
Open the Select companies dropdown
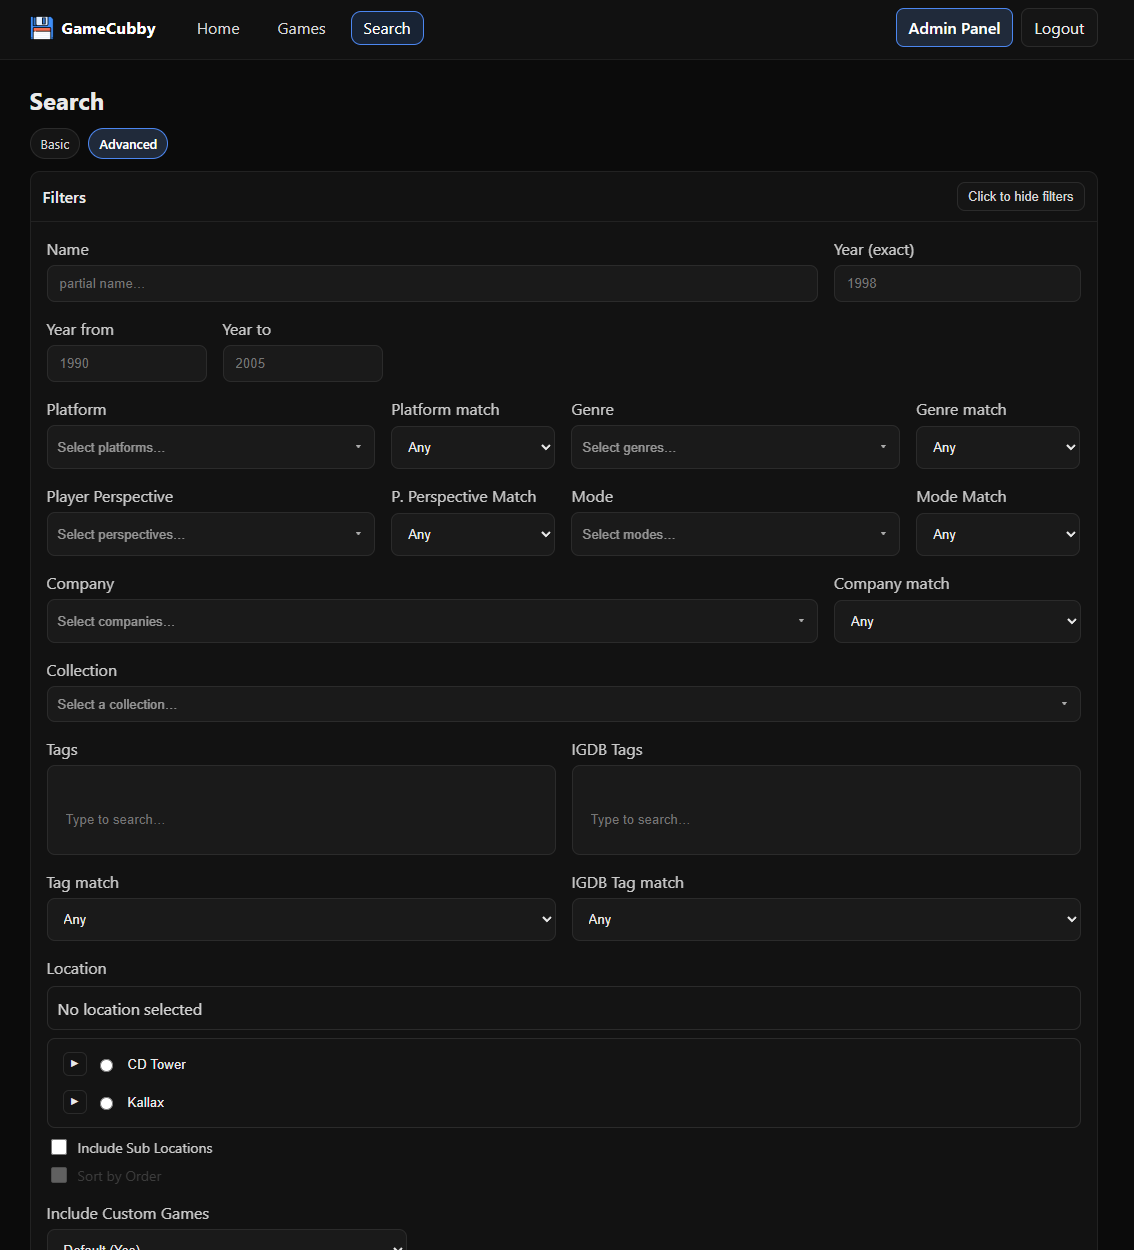pos(432,621)
